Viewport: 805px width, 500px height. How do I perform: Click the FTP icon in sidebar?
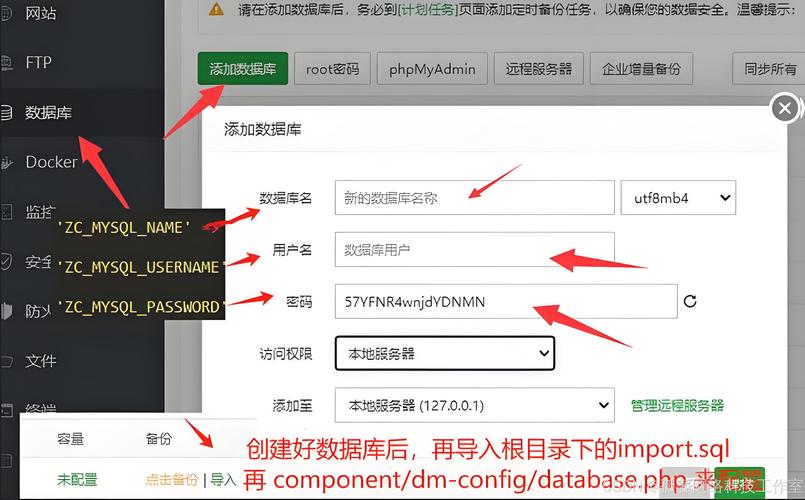(x=6, y=62)
